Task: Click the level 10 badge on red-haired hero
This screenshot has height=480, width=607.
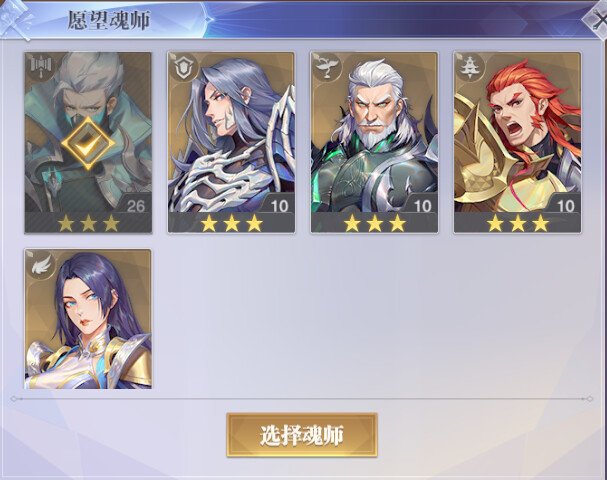Action: [x=566, y=205]
